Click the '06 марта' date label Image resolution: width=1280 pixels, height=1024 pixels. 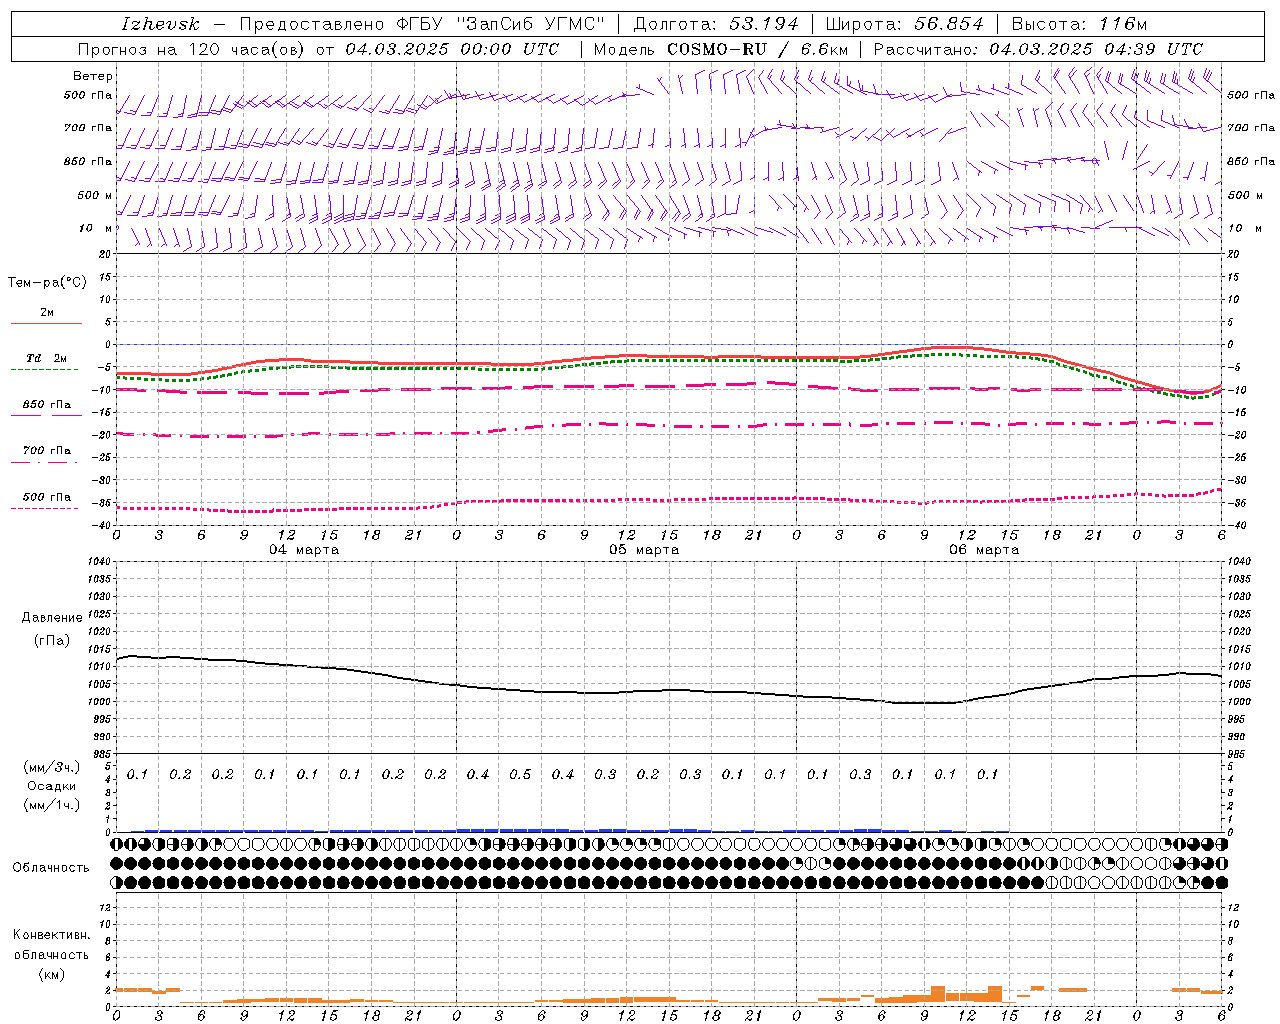click(x=984, y=550)
